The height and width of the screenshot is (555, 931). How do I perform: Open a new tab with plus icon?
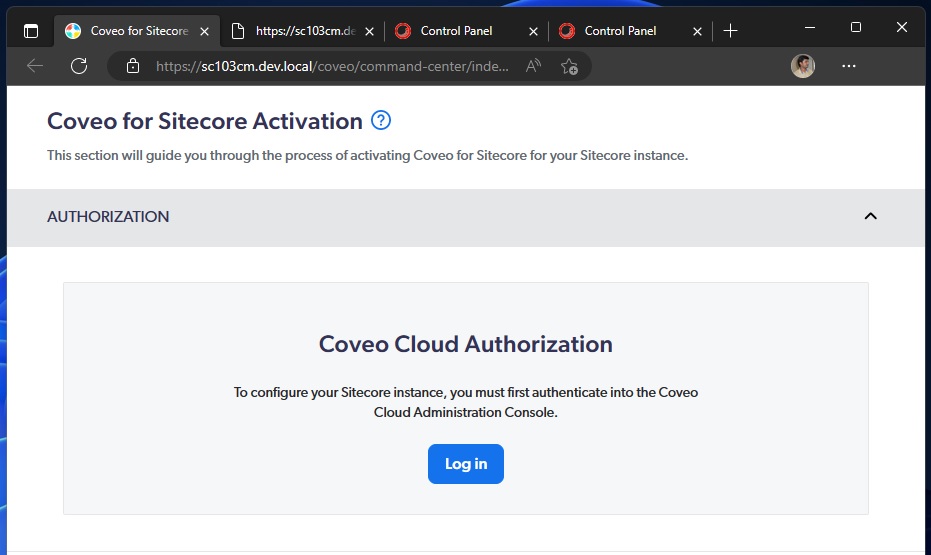730,31
